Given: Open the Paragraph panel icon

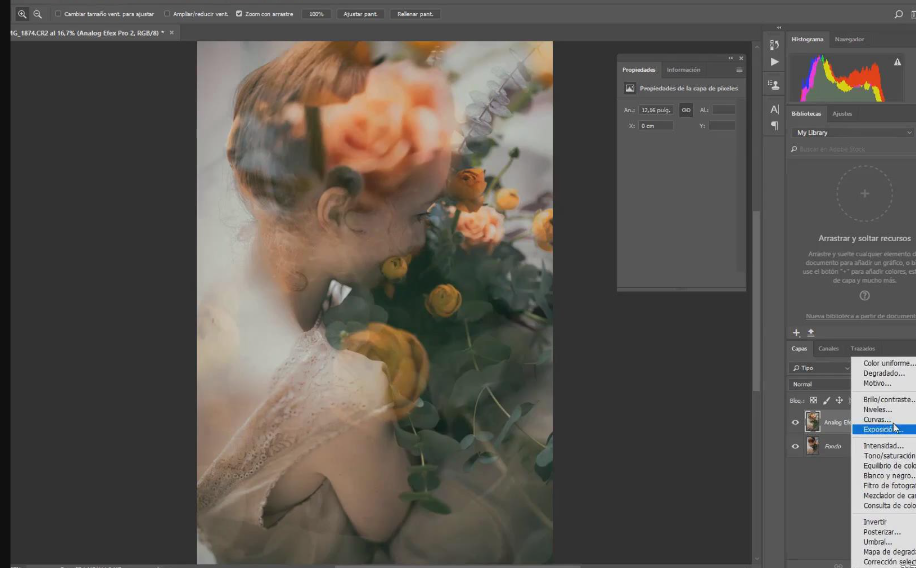Looking at the screenshot, I should point(774,126).
